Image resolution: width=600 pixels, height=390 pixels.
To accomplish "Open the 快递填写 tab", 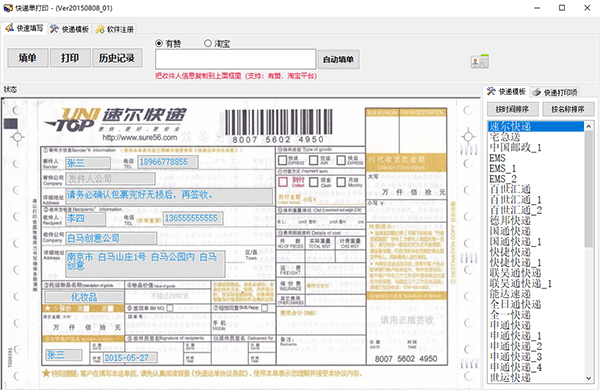I will [x=24, y=28].
